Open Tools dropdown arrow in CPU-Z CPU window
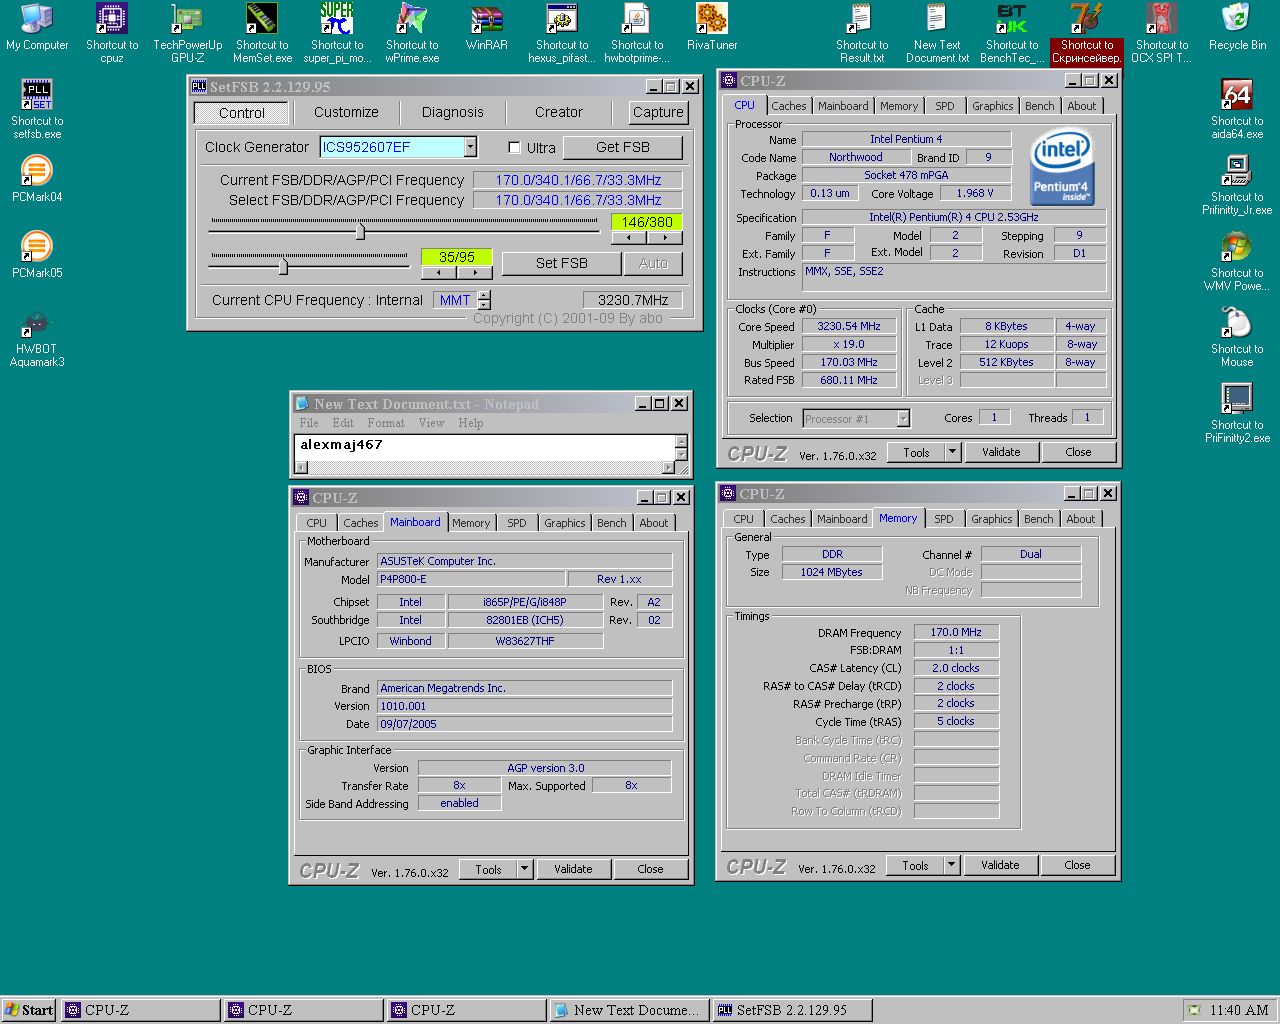The height and width of the screenshot is (1024, 1280). pos(952,452)
